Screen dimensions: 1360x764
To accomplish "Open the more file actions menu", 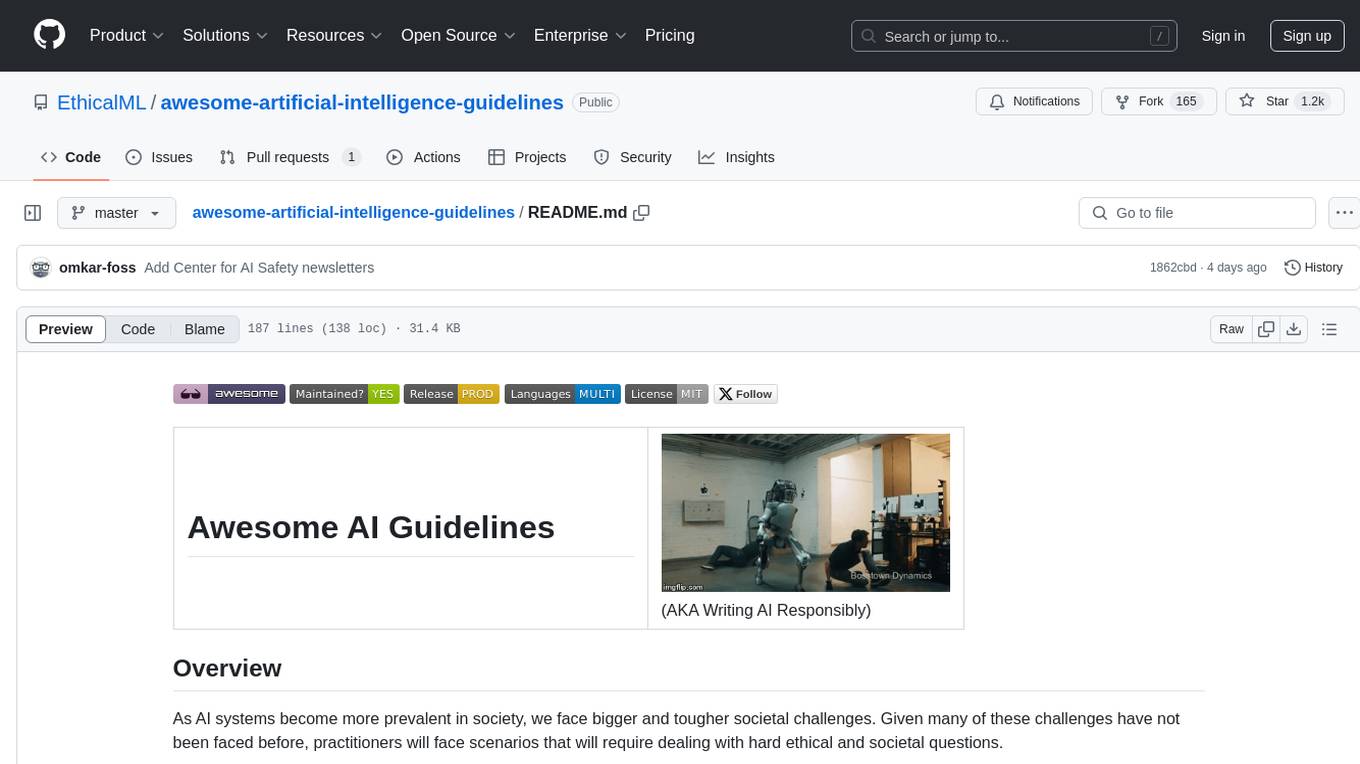I will tap(1343, 213).
